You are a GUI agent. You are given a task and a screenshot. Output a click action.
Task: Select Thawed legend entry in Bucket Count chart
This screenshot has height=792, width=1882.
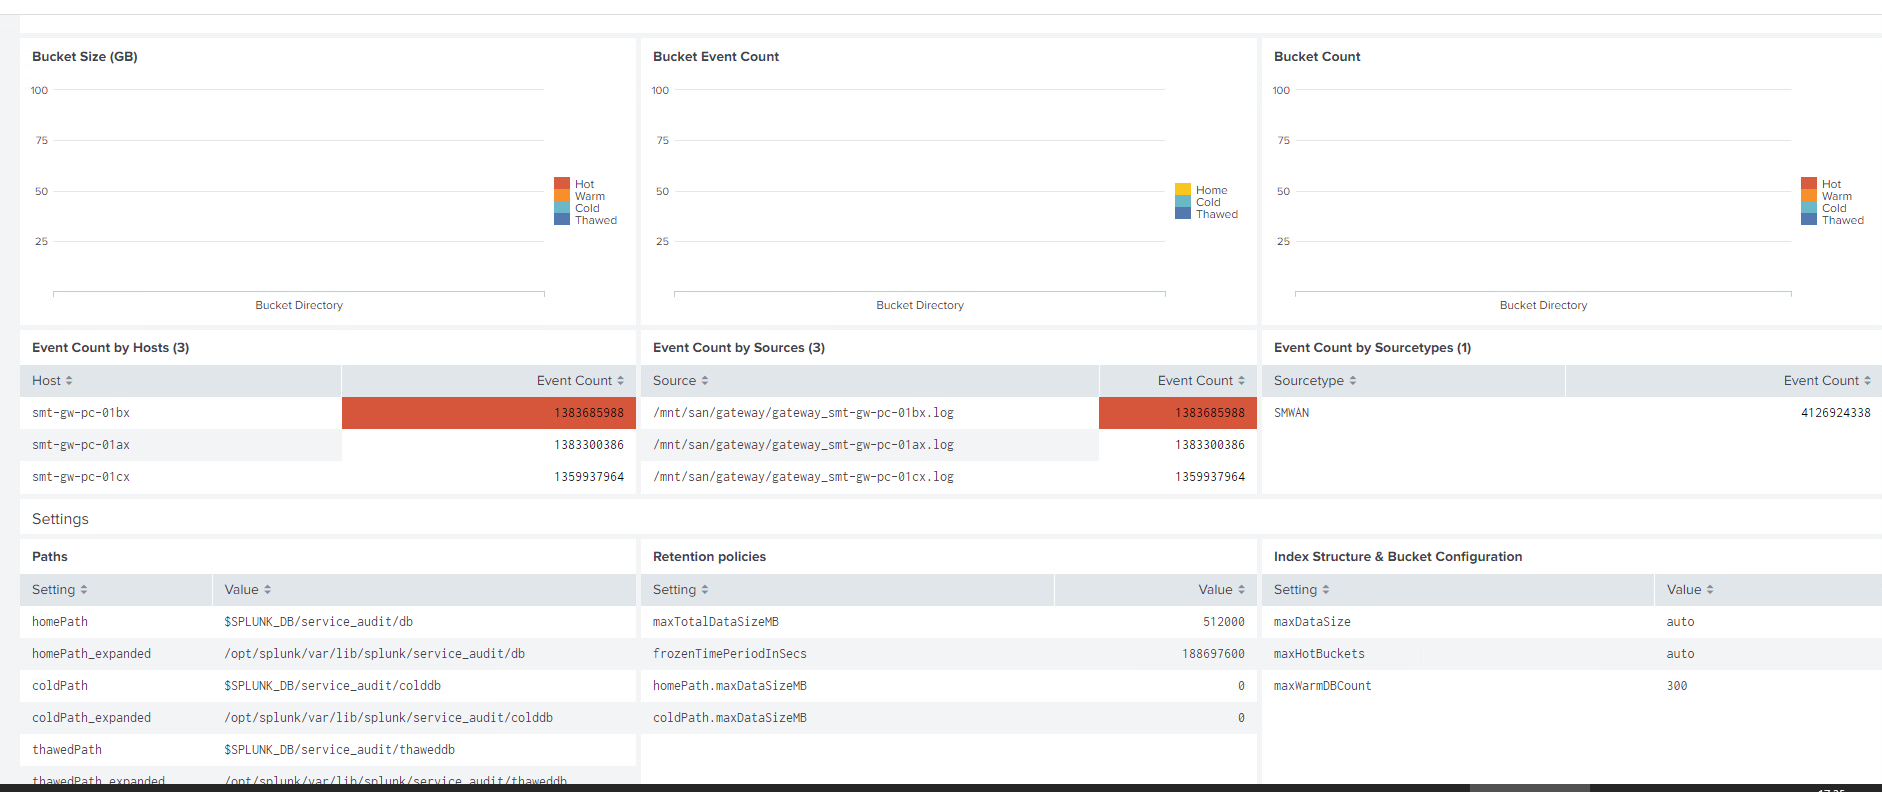(1842, 221)
